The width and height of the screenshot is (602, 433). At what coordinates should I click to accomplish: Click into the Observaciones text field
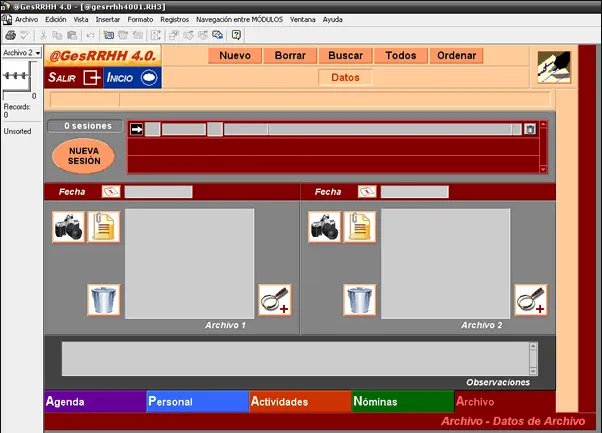(296, 359)
